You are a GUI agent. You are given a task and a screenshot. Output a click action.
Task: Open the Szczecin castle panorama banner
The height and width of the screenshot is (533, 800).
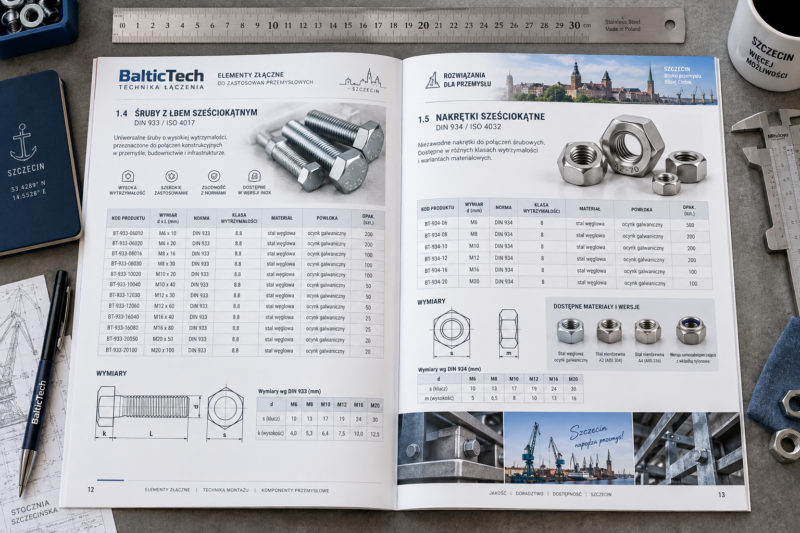tap(605, 80)
